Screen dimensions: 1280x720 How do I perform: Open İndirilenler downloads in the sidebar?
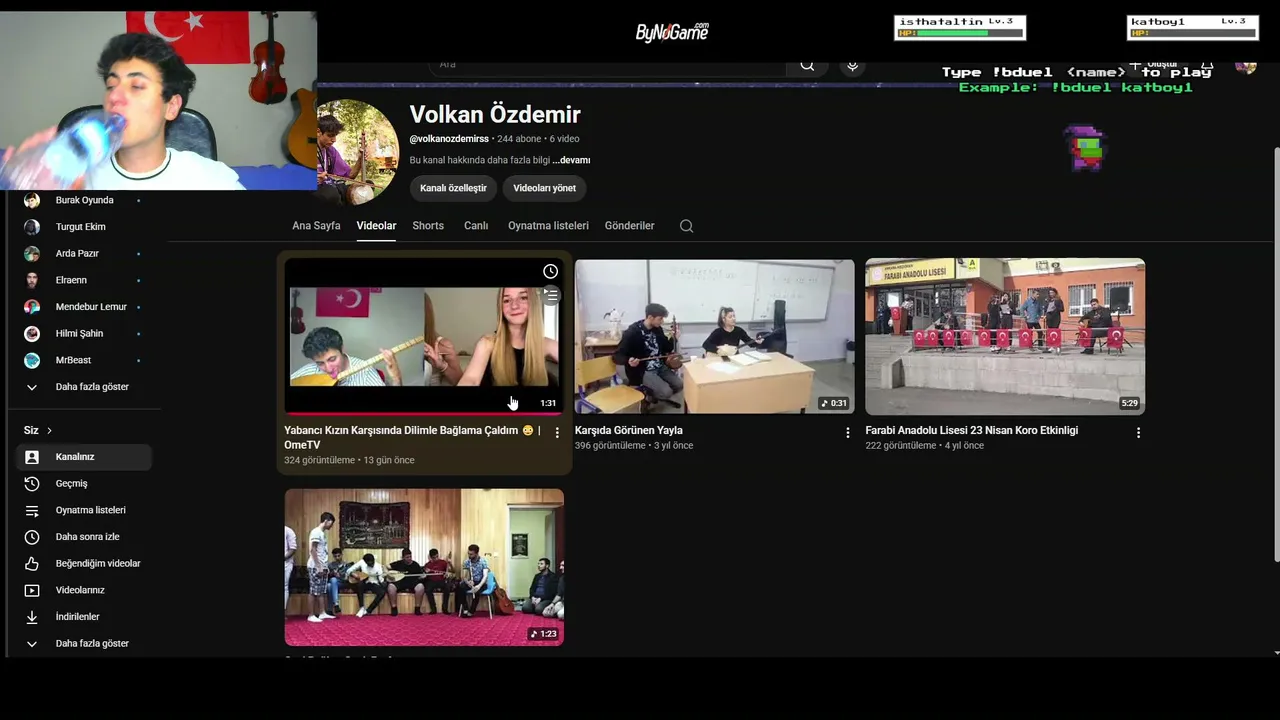pos(84,617)
